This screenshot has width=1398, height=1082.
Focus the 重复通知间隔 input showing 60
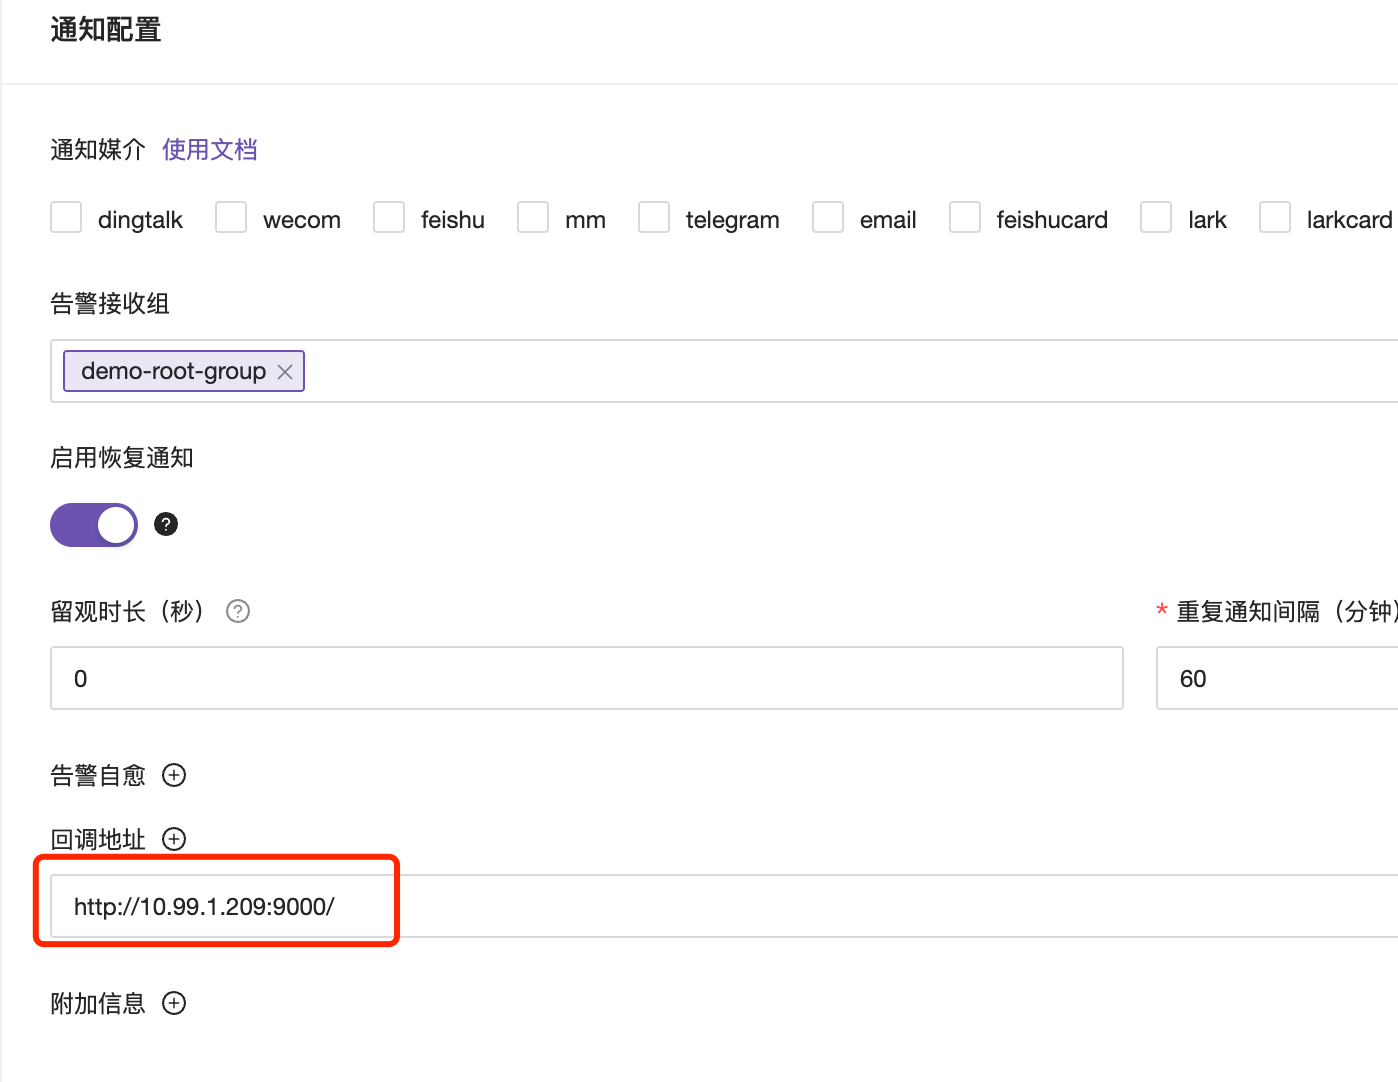click(1277, 678)
